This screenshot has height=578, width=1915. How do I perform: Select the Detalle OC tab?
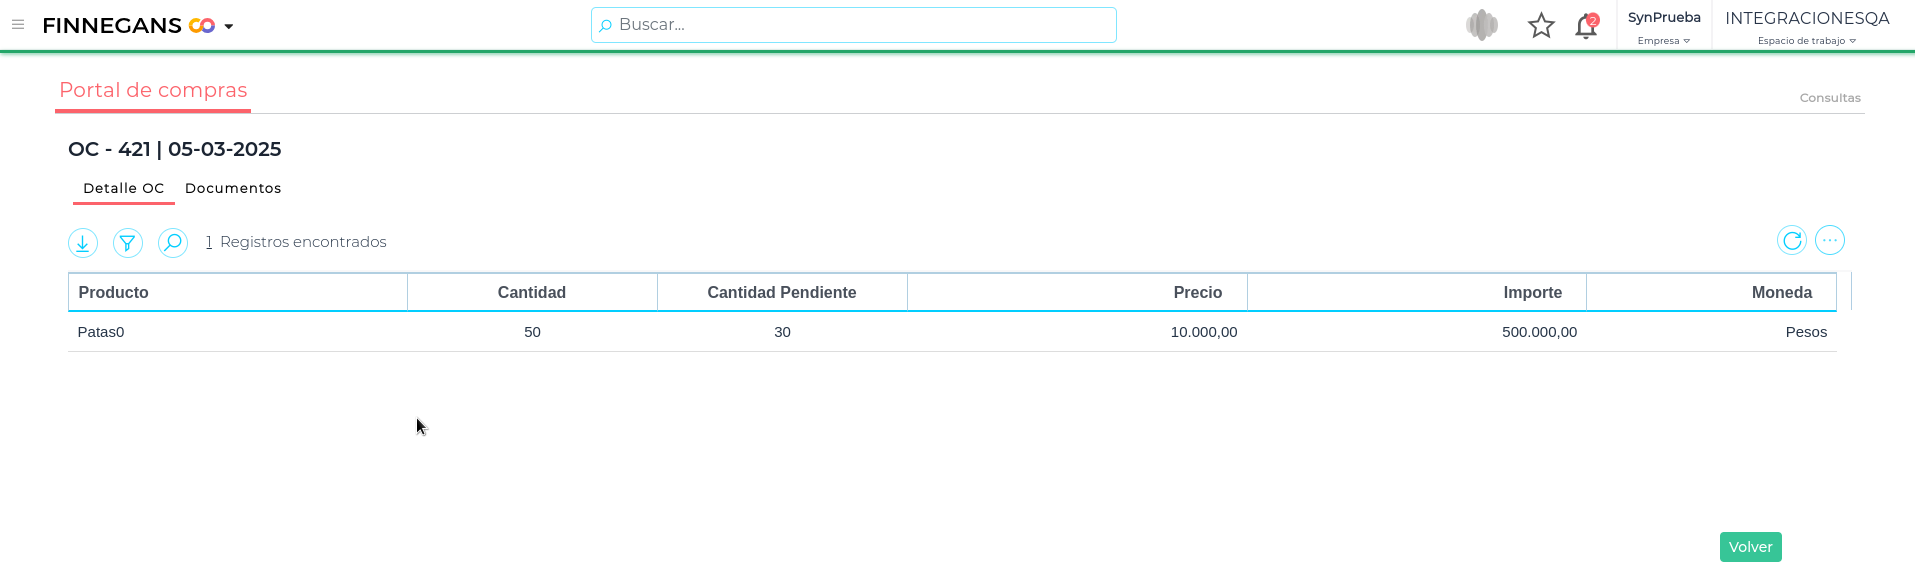pos(123,188)
